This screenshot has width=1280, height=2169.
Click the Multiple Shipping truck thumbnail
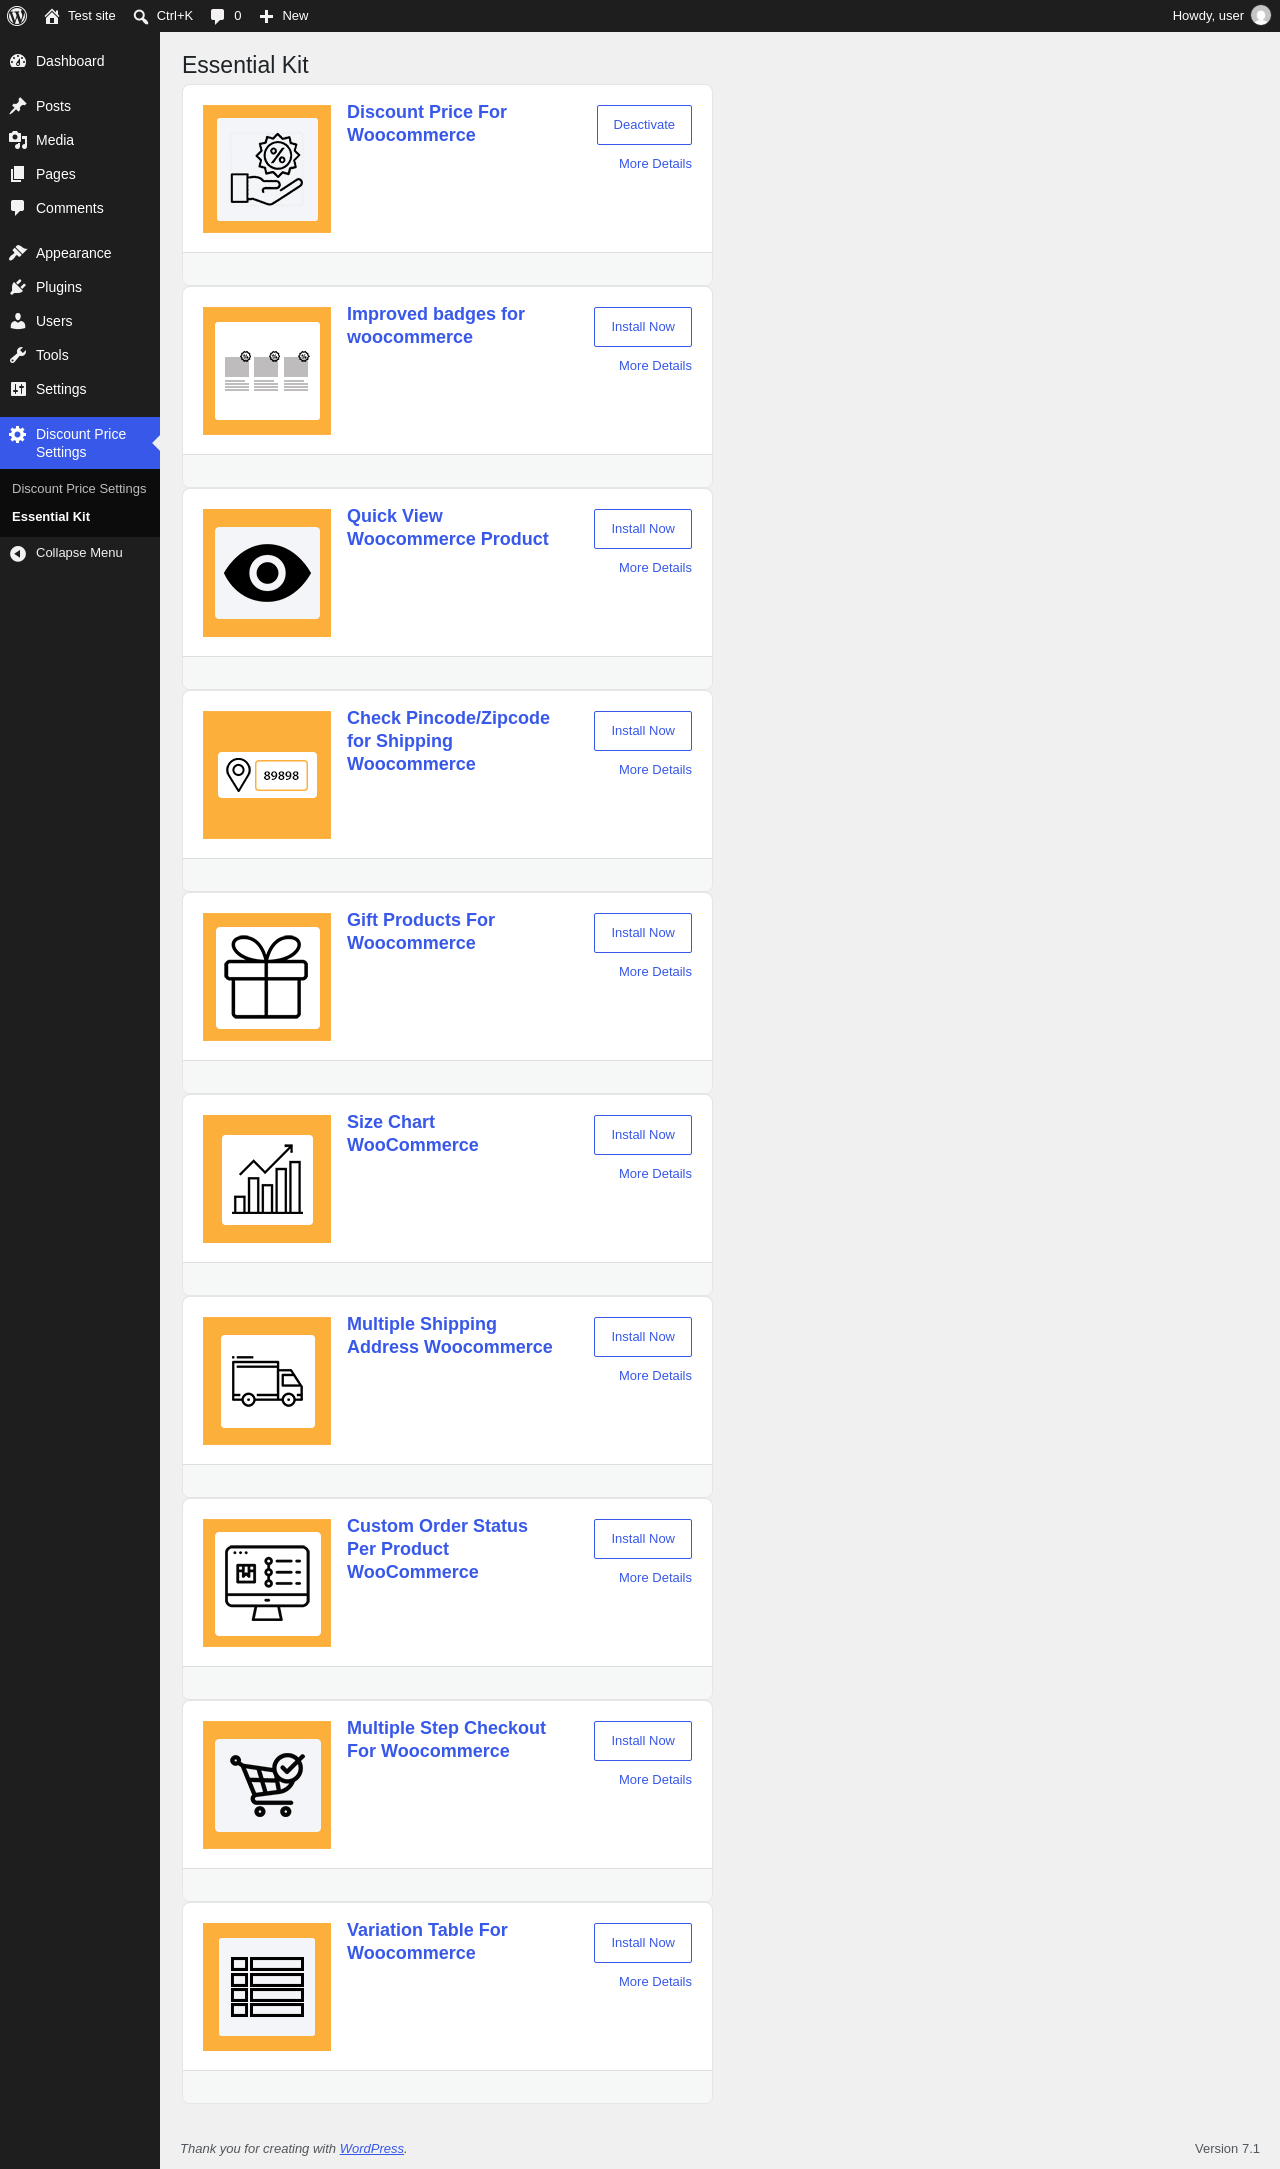[267, 1381]
